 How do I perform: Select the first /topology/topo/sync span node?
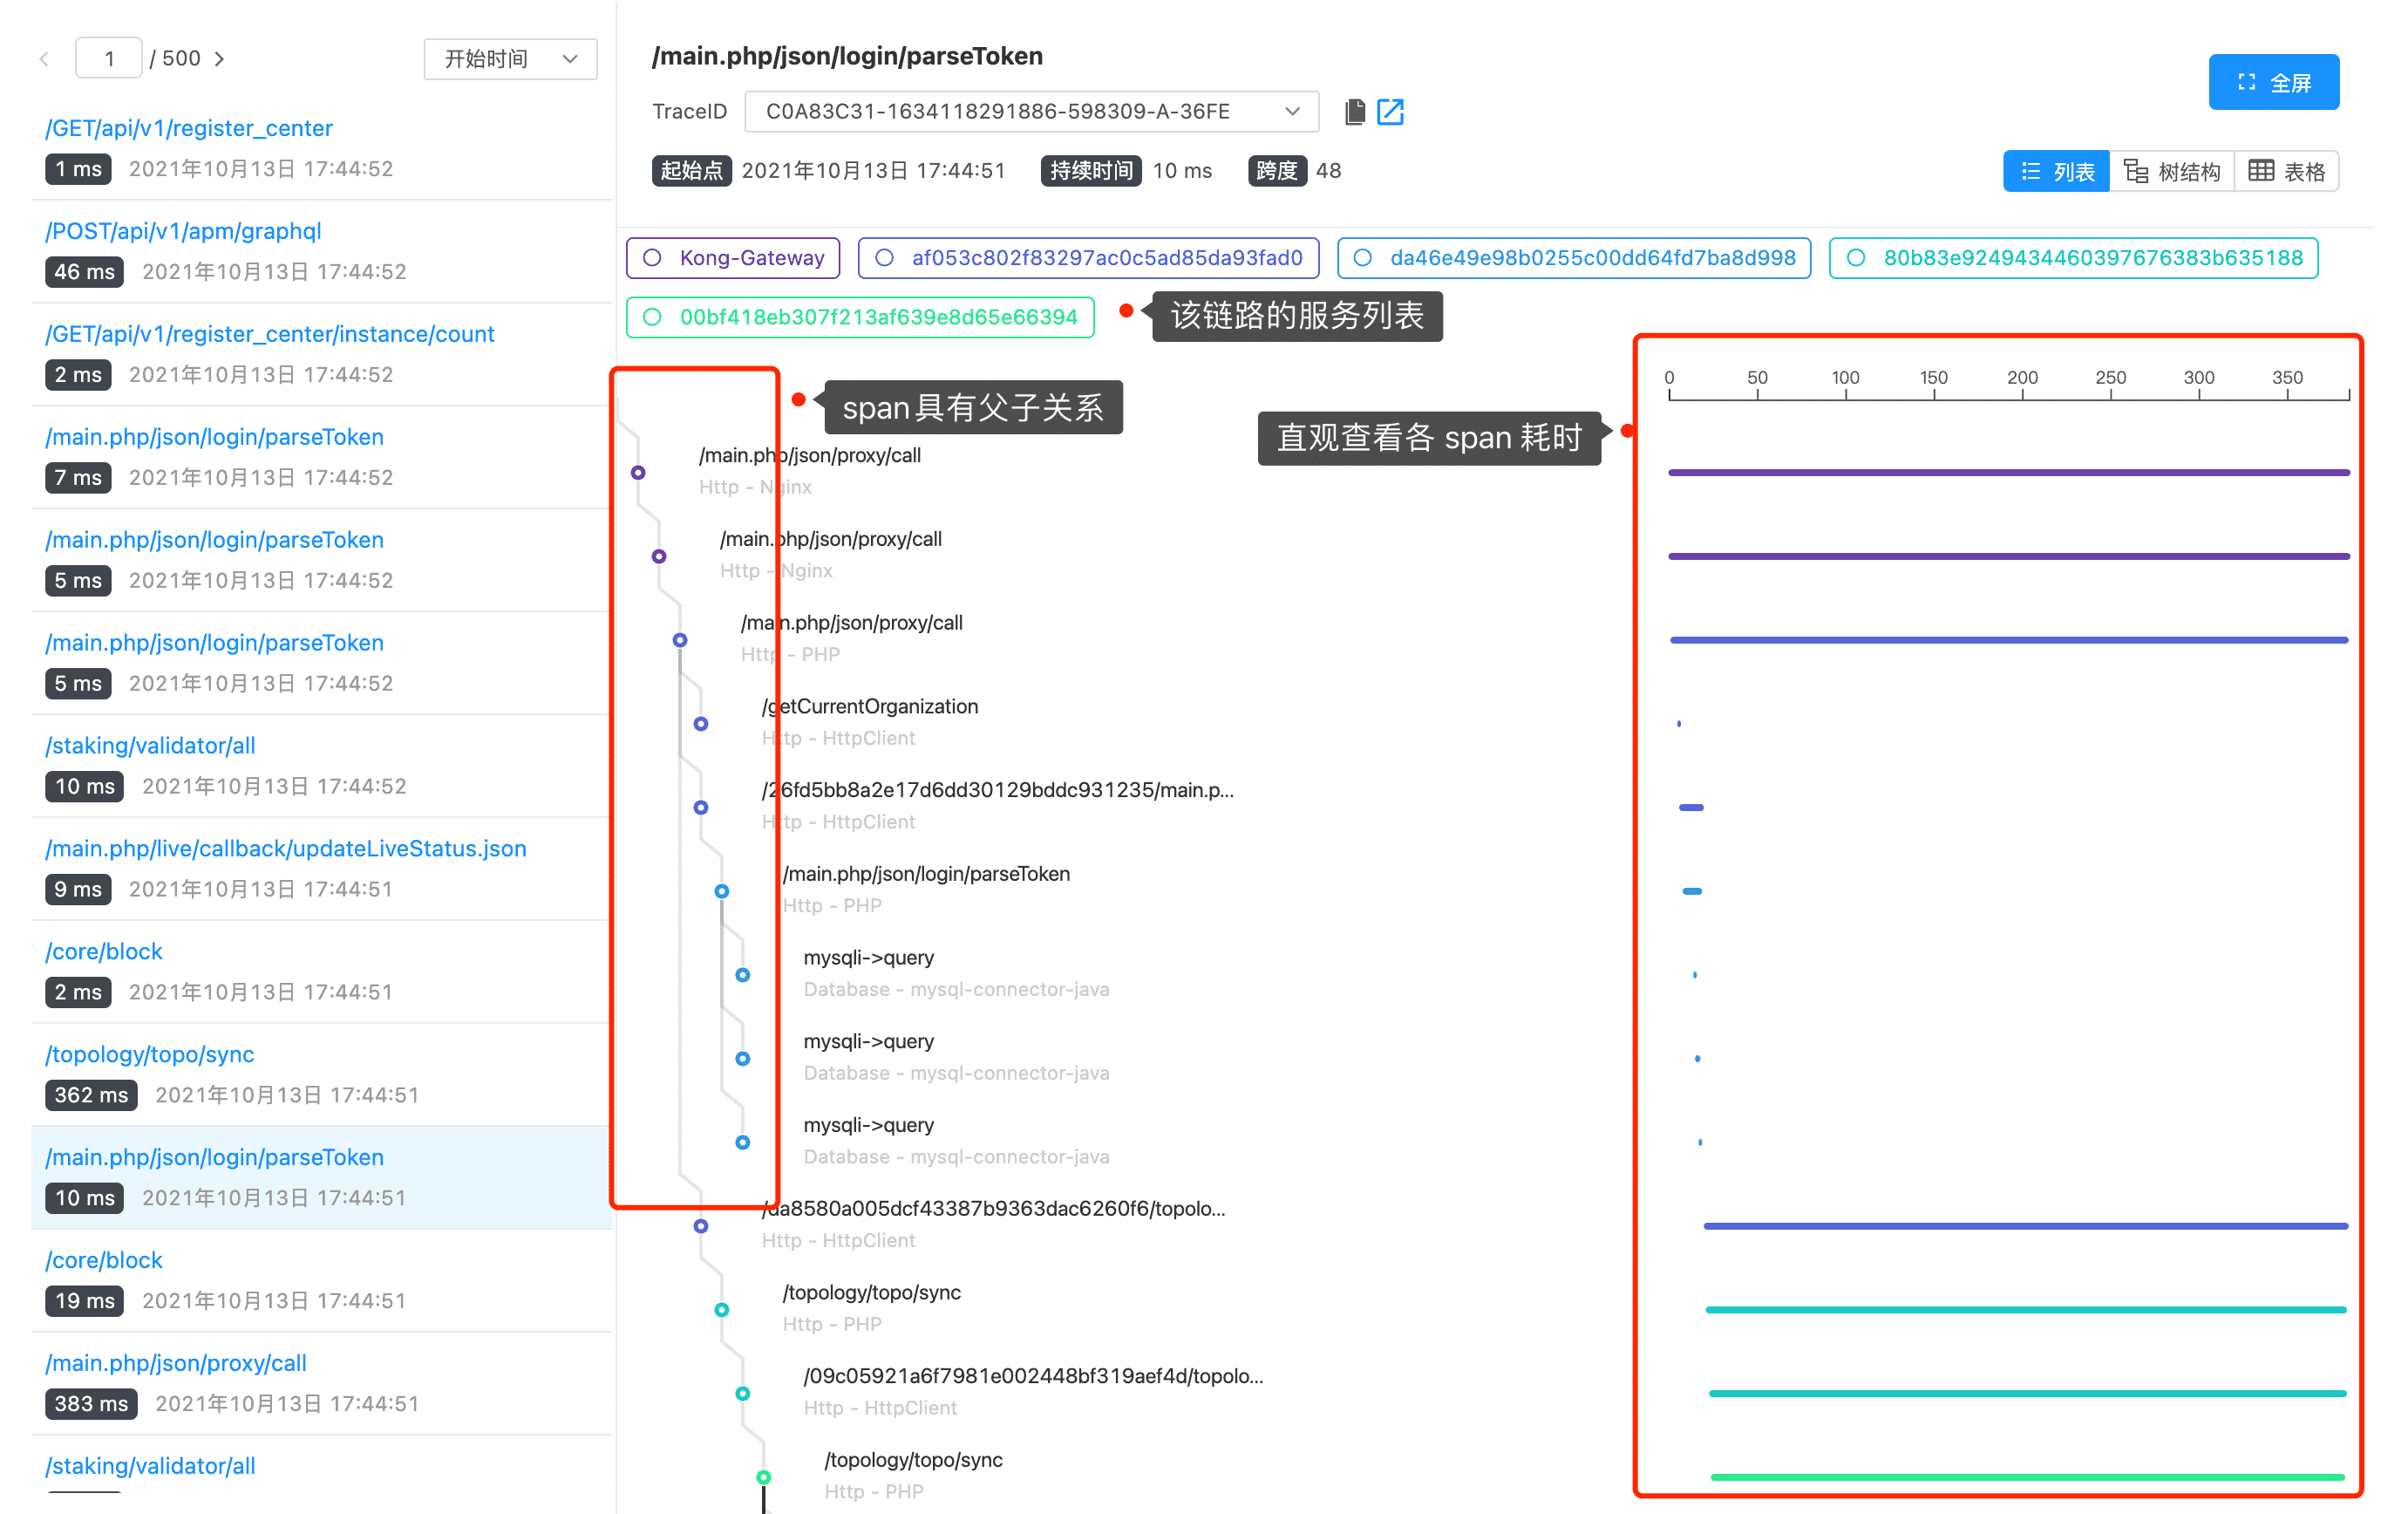(722, 1310)
